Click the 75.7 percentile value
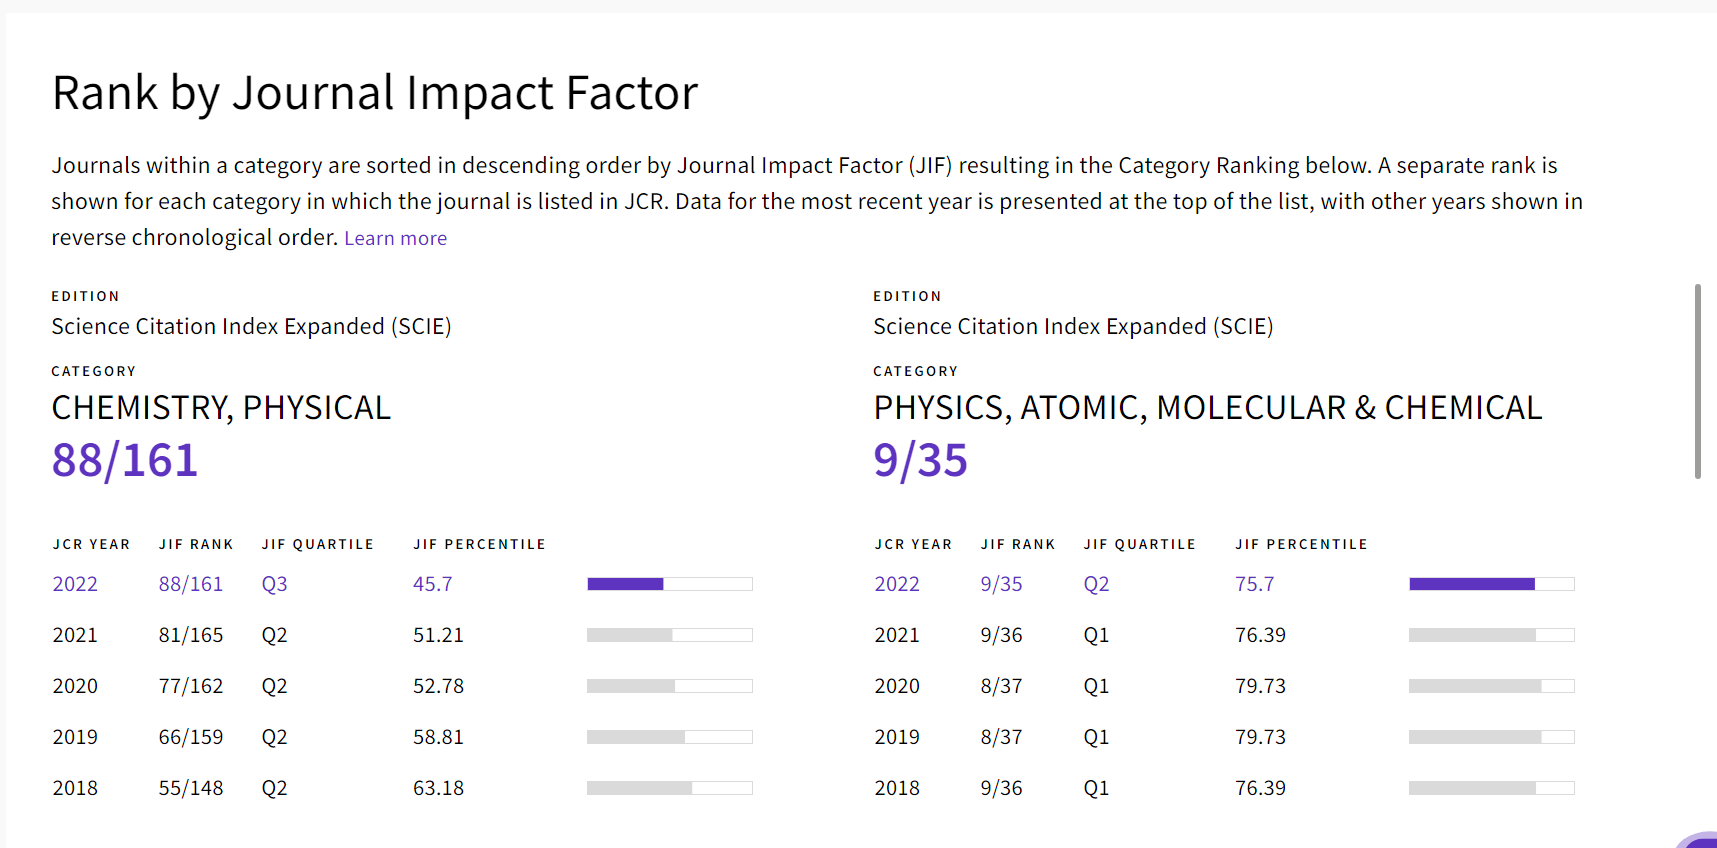 pyautogui.click(x=1254, y=584)
